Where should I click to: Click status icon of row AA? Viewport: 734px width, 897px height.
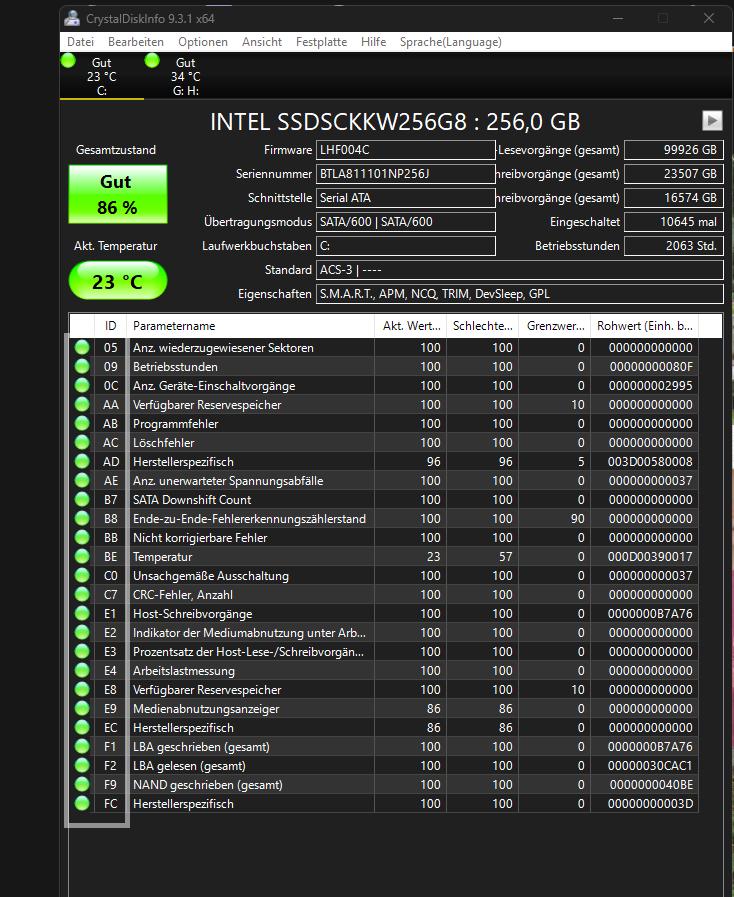[x=82, y=404]
